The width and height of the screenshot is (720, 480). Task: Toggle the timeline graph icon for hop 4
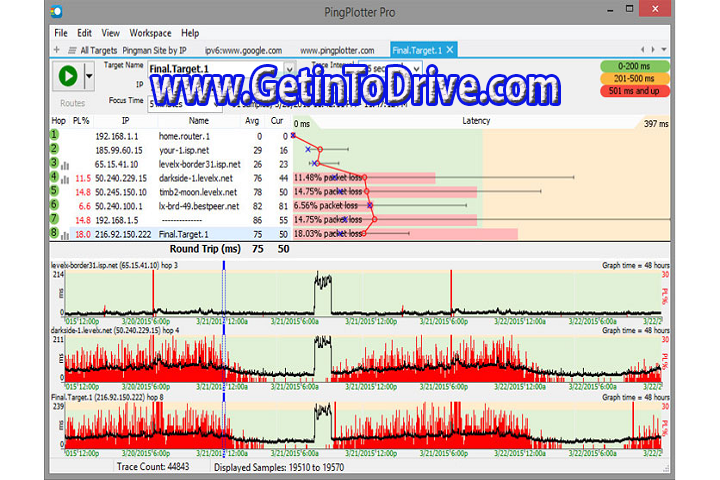point(65,180)
